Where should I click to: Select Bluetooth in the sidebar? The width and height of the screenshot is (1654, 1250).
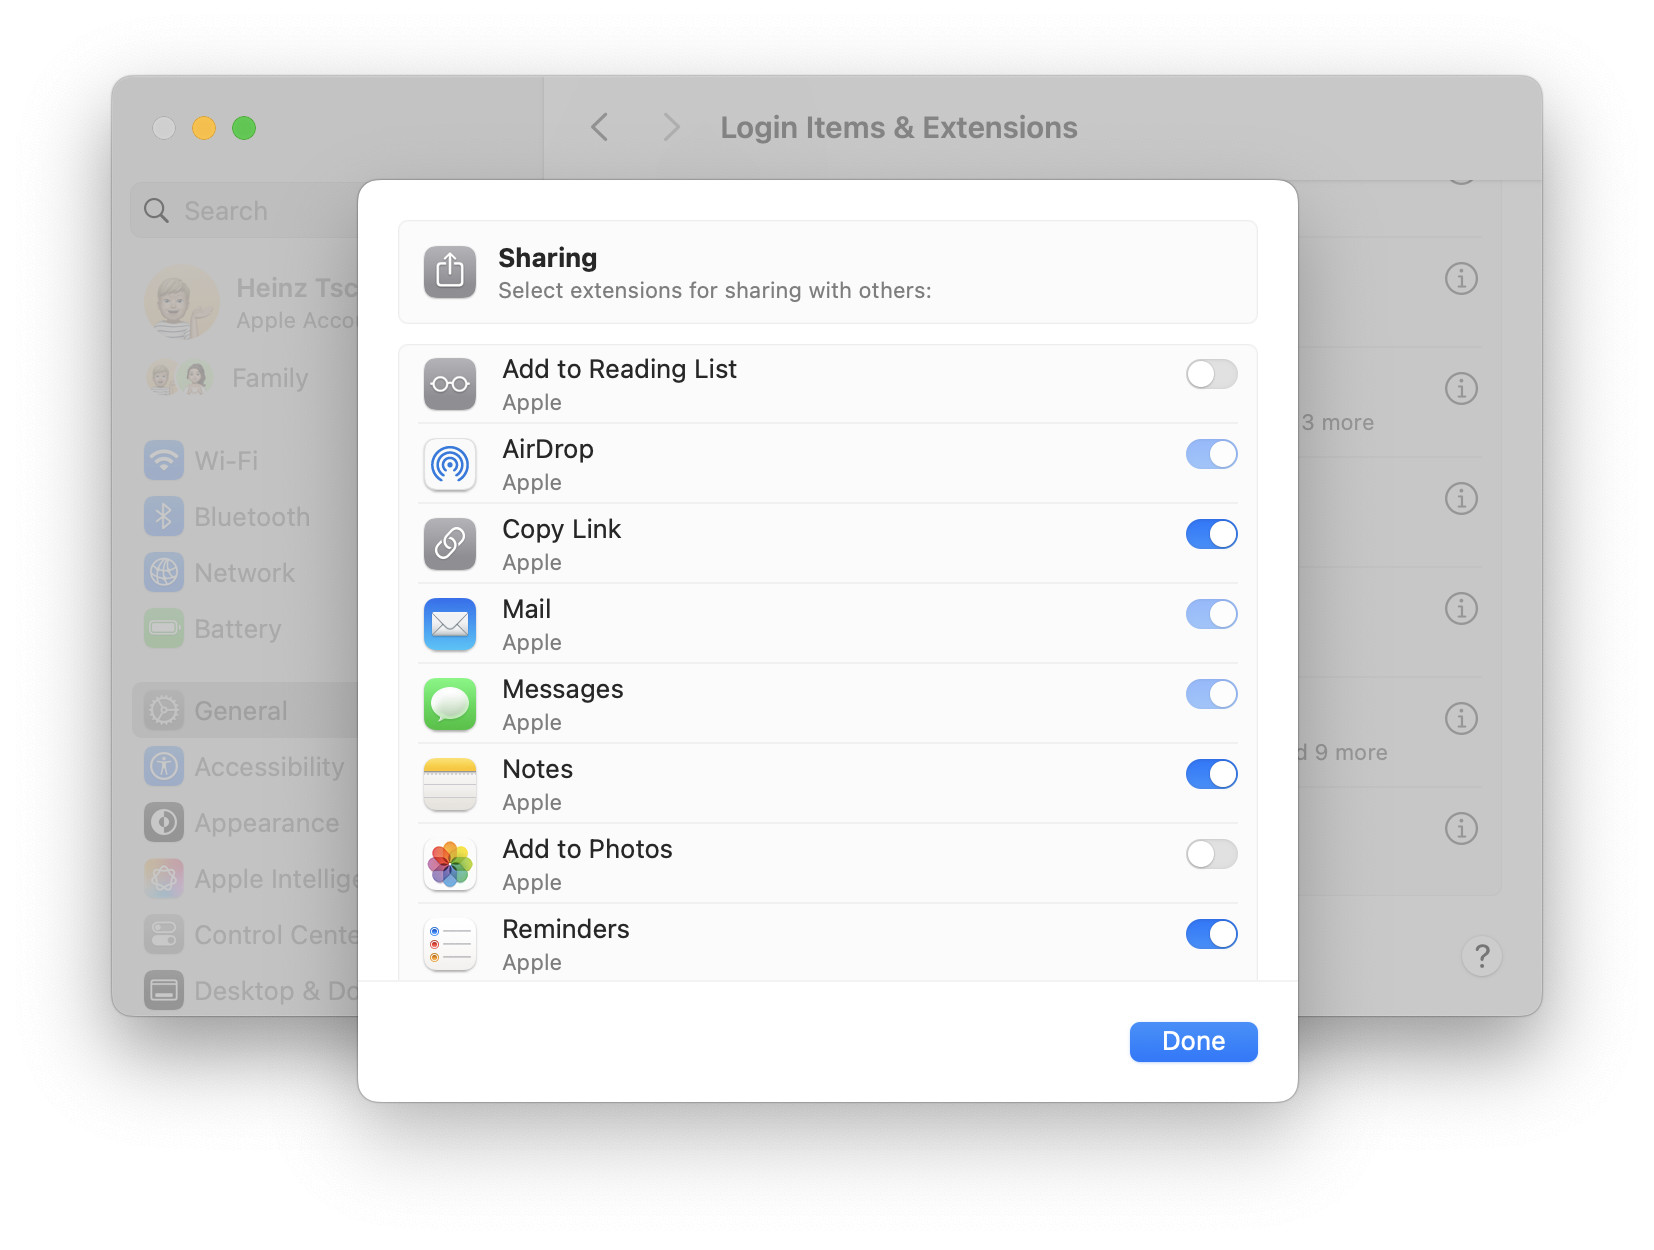click(245, 516)
